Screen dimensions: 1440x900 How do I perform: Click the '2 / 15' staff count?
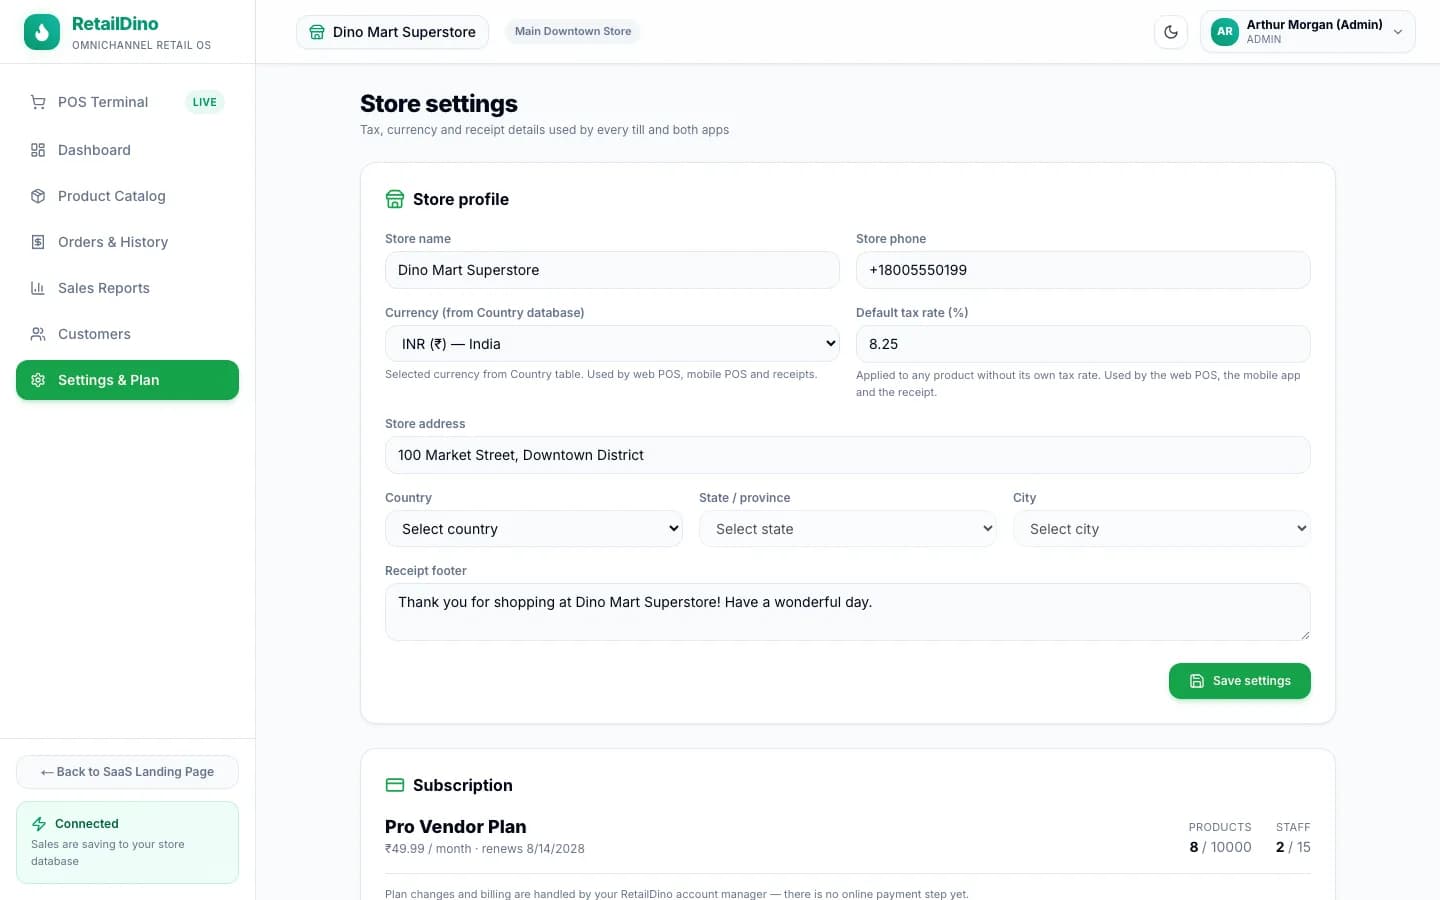click(1293, 847)
